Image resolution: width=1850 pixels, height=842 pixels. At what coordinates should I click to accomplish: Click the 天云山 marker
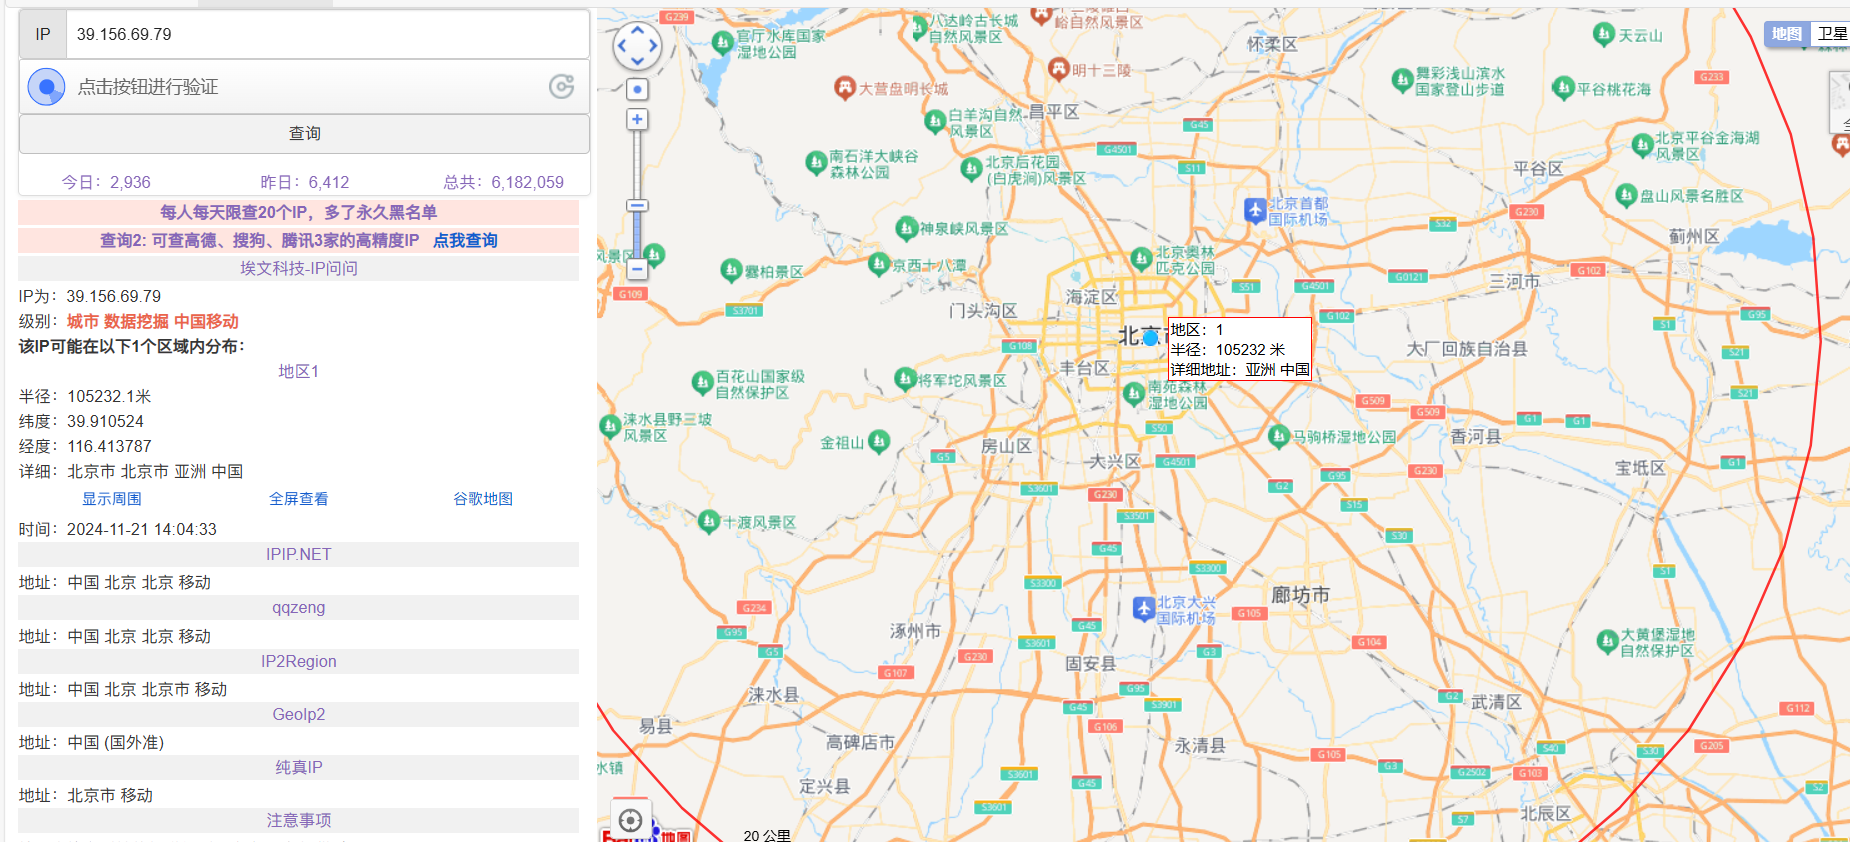(x=1604, y=35)
